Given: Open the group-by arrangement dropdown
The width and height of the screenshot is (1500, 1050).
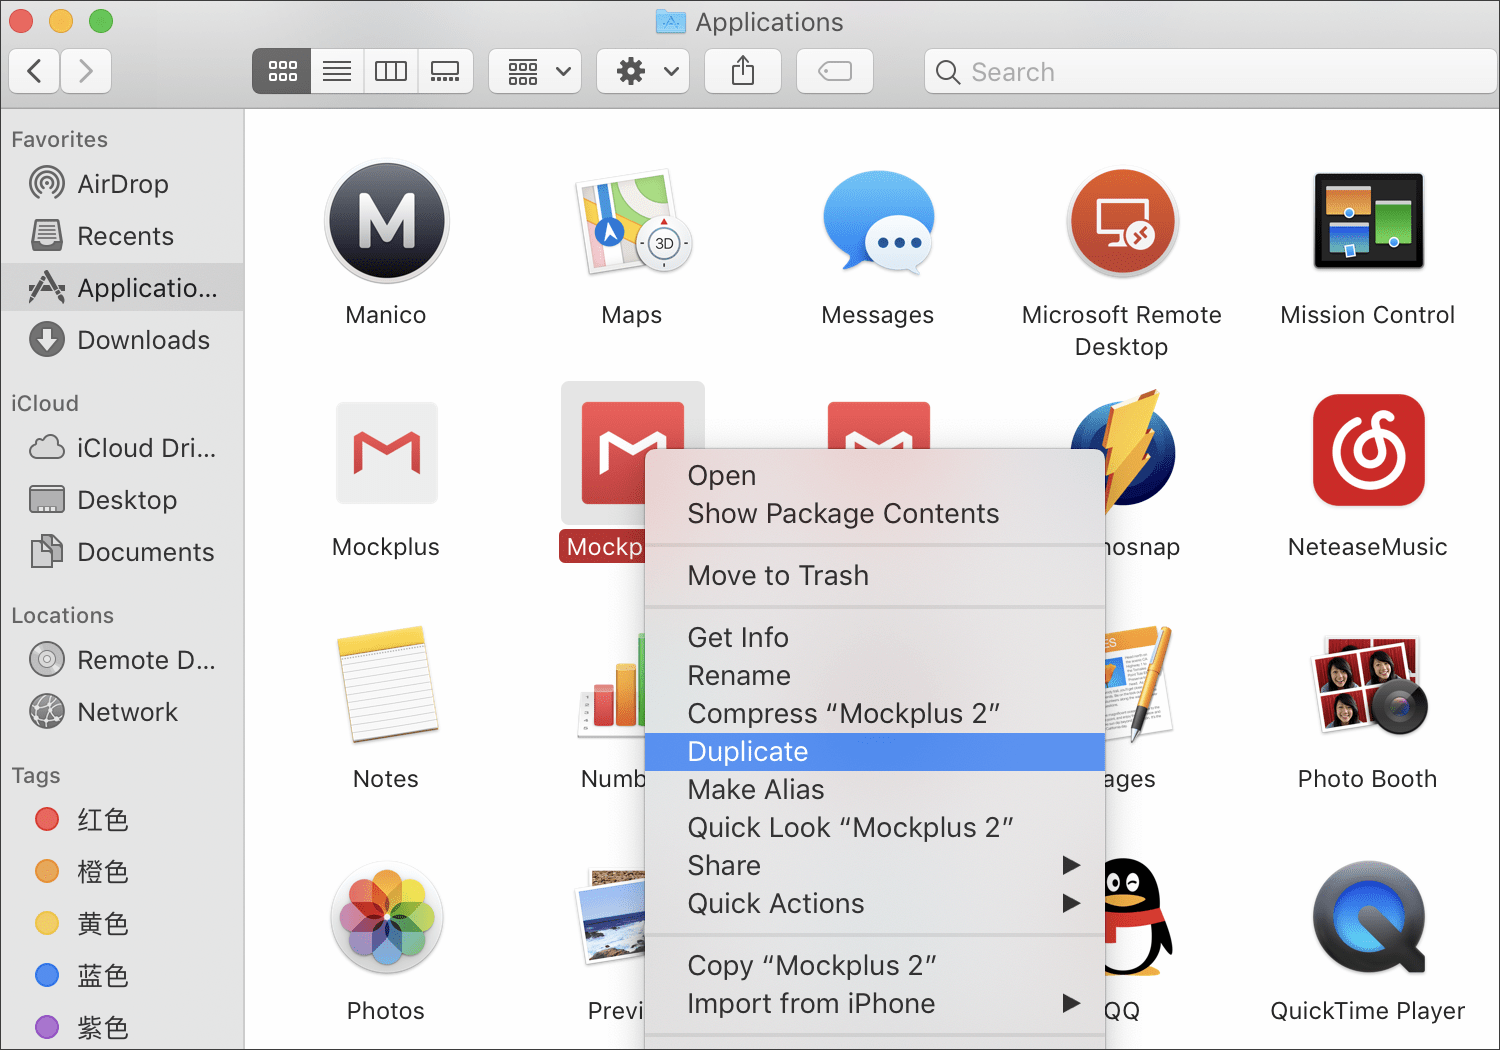Looking at the screenshot, I should [535, 71].
